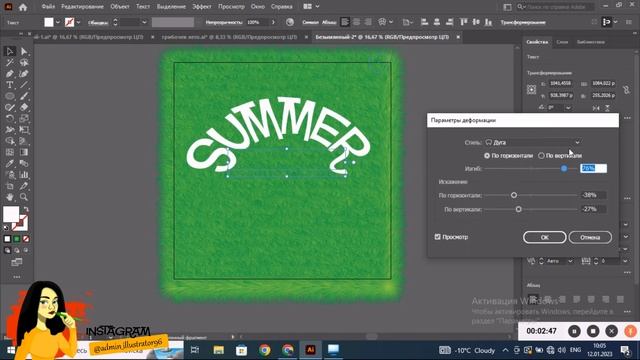Open the Object menu

pyautogui.click(x=120, y=7)
